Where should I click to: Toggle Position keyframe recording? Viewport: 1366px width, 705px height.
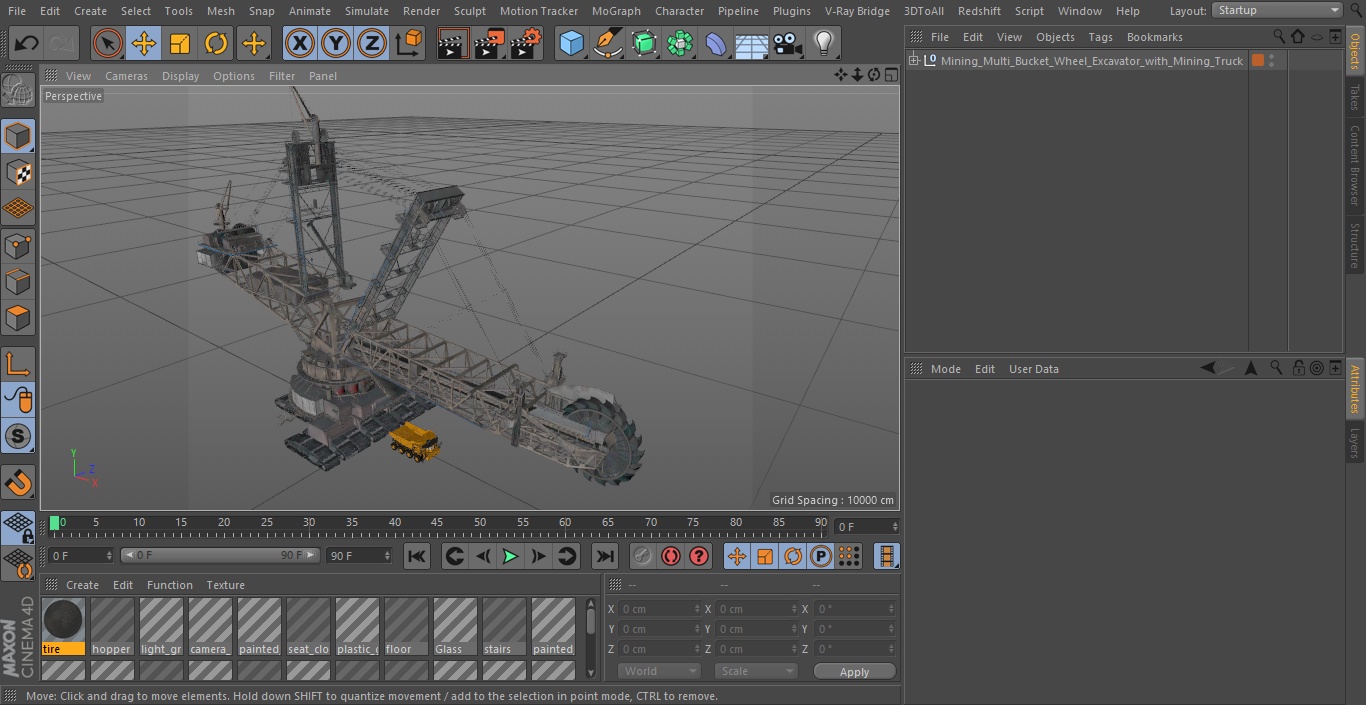pyautogui.click(x=737, y=556)
